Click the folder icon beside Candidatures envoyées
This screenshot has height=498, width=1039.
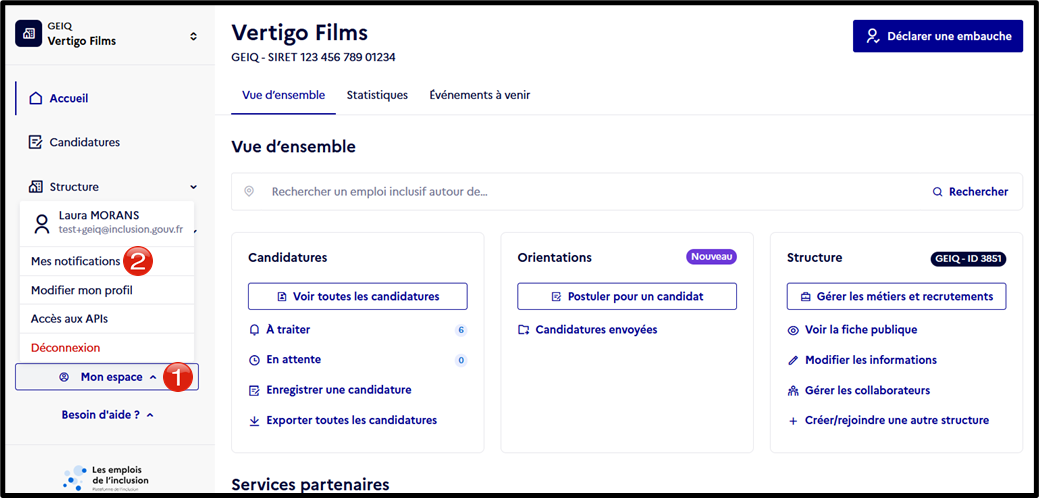[524, 329]
